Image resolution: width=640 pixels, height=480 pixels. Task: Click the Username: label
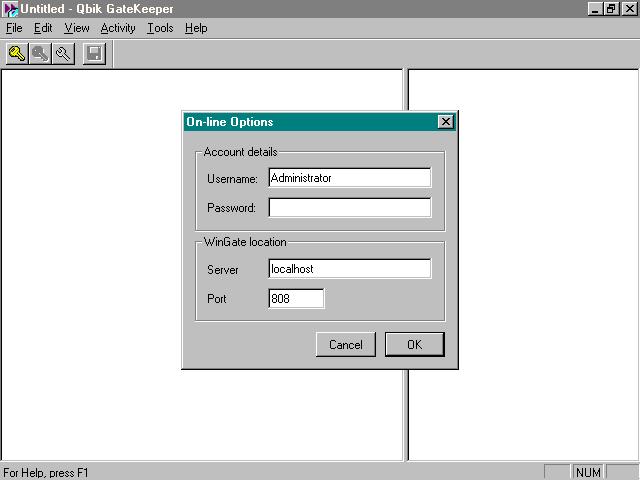tap(232, 179)
